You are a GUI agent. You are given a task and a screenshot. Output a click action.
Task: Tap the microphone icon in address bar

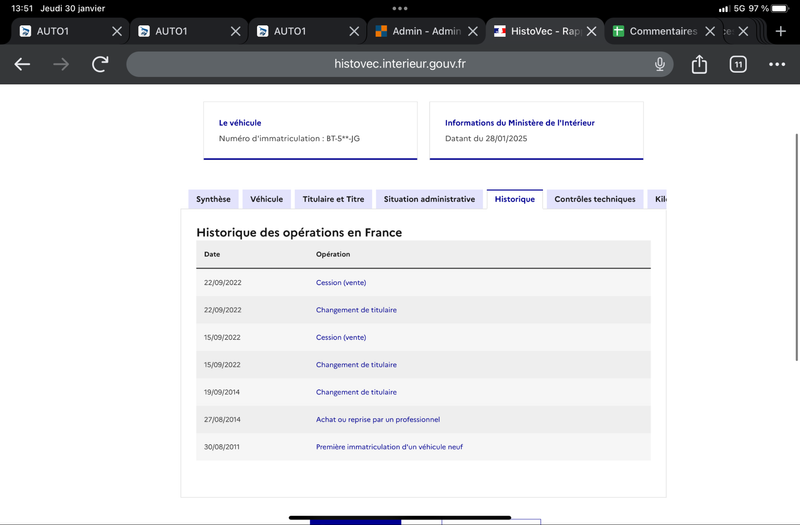click(x=660, y=64)
